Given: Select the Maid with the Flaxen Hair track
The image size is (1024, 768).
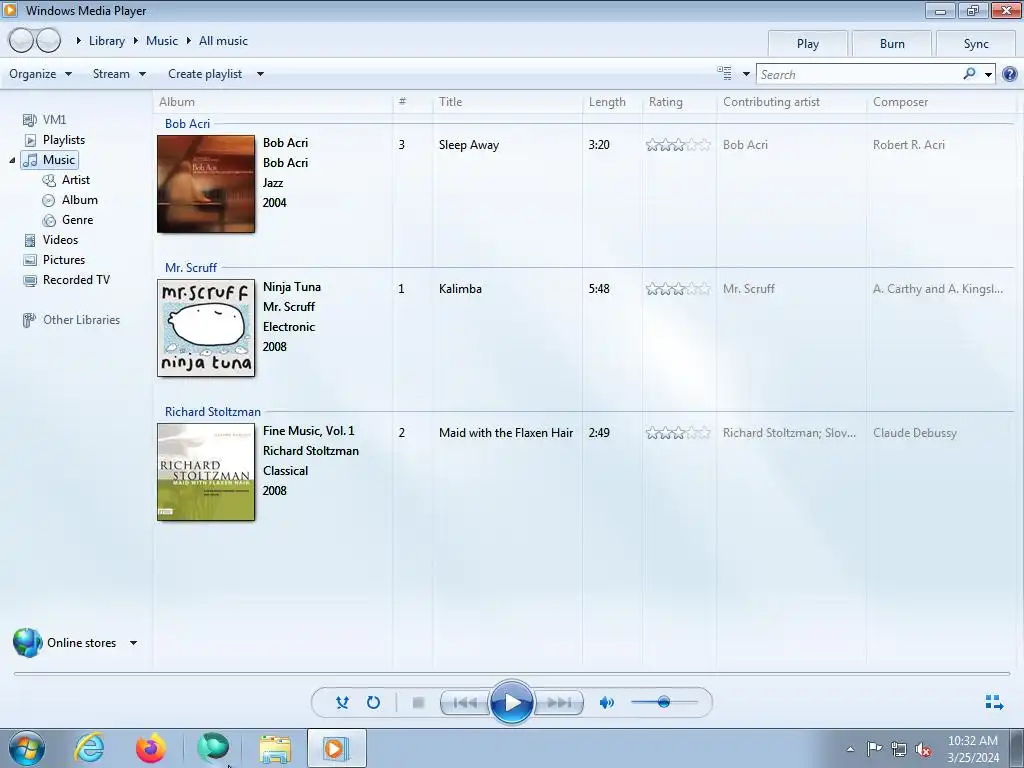Looking at the screenshot, I should (506, 433).
